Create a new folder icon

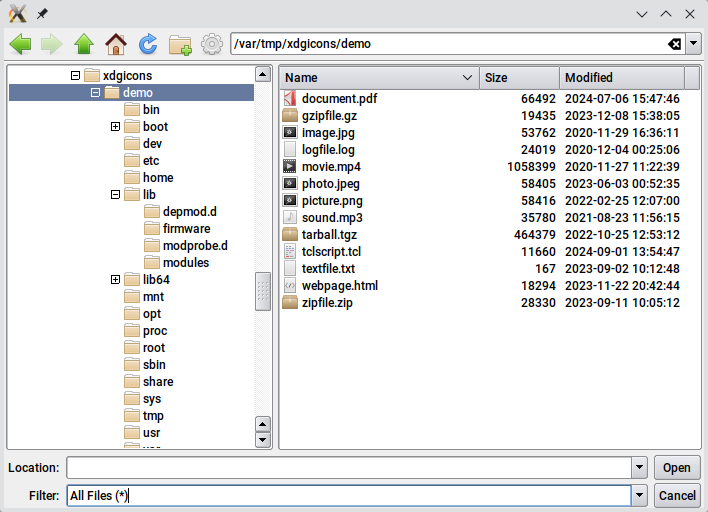180,45
